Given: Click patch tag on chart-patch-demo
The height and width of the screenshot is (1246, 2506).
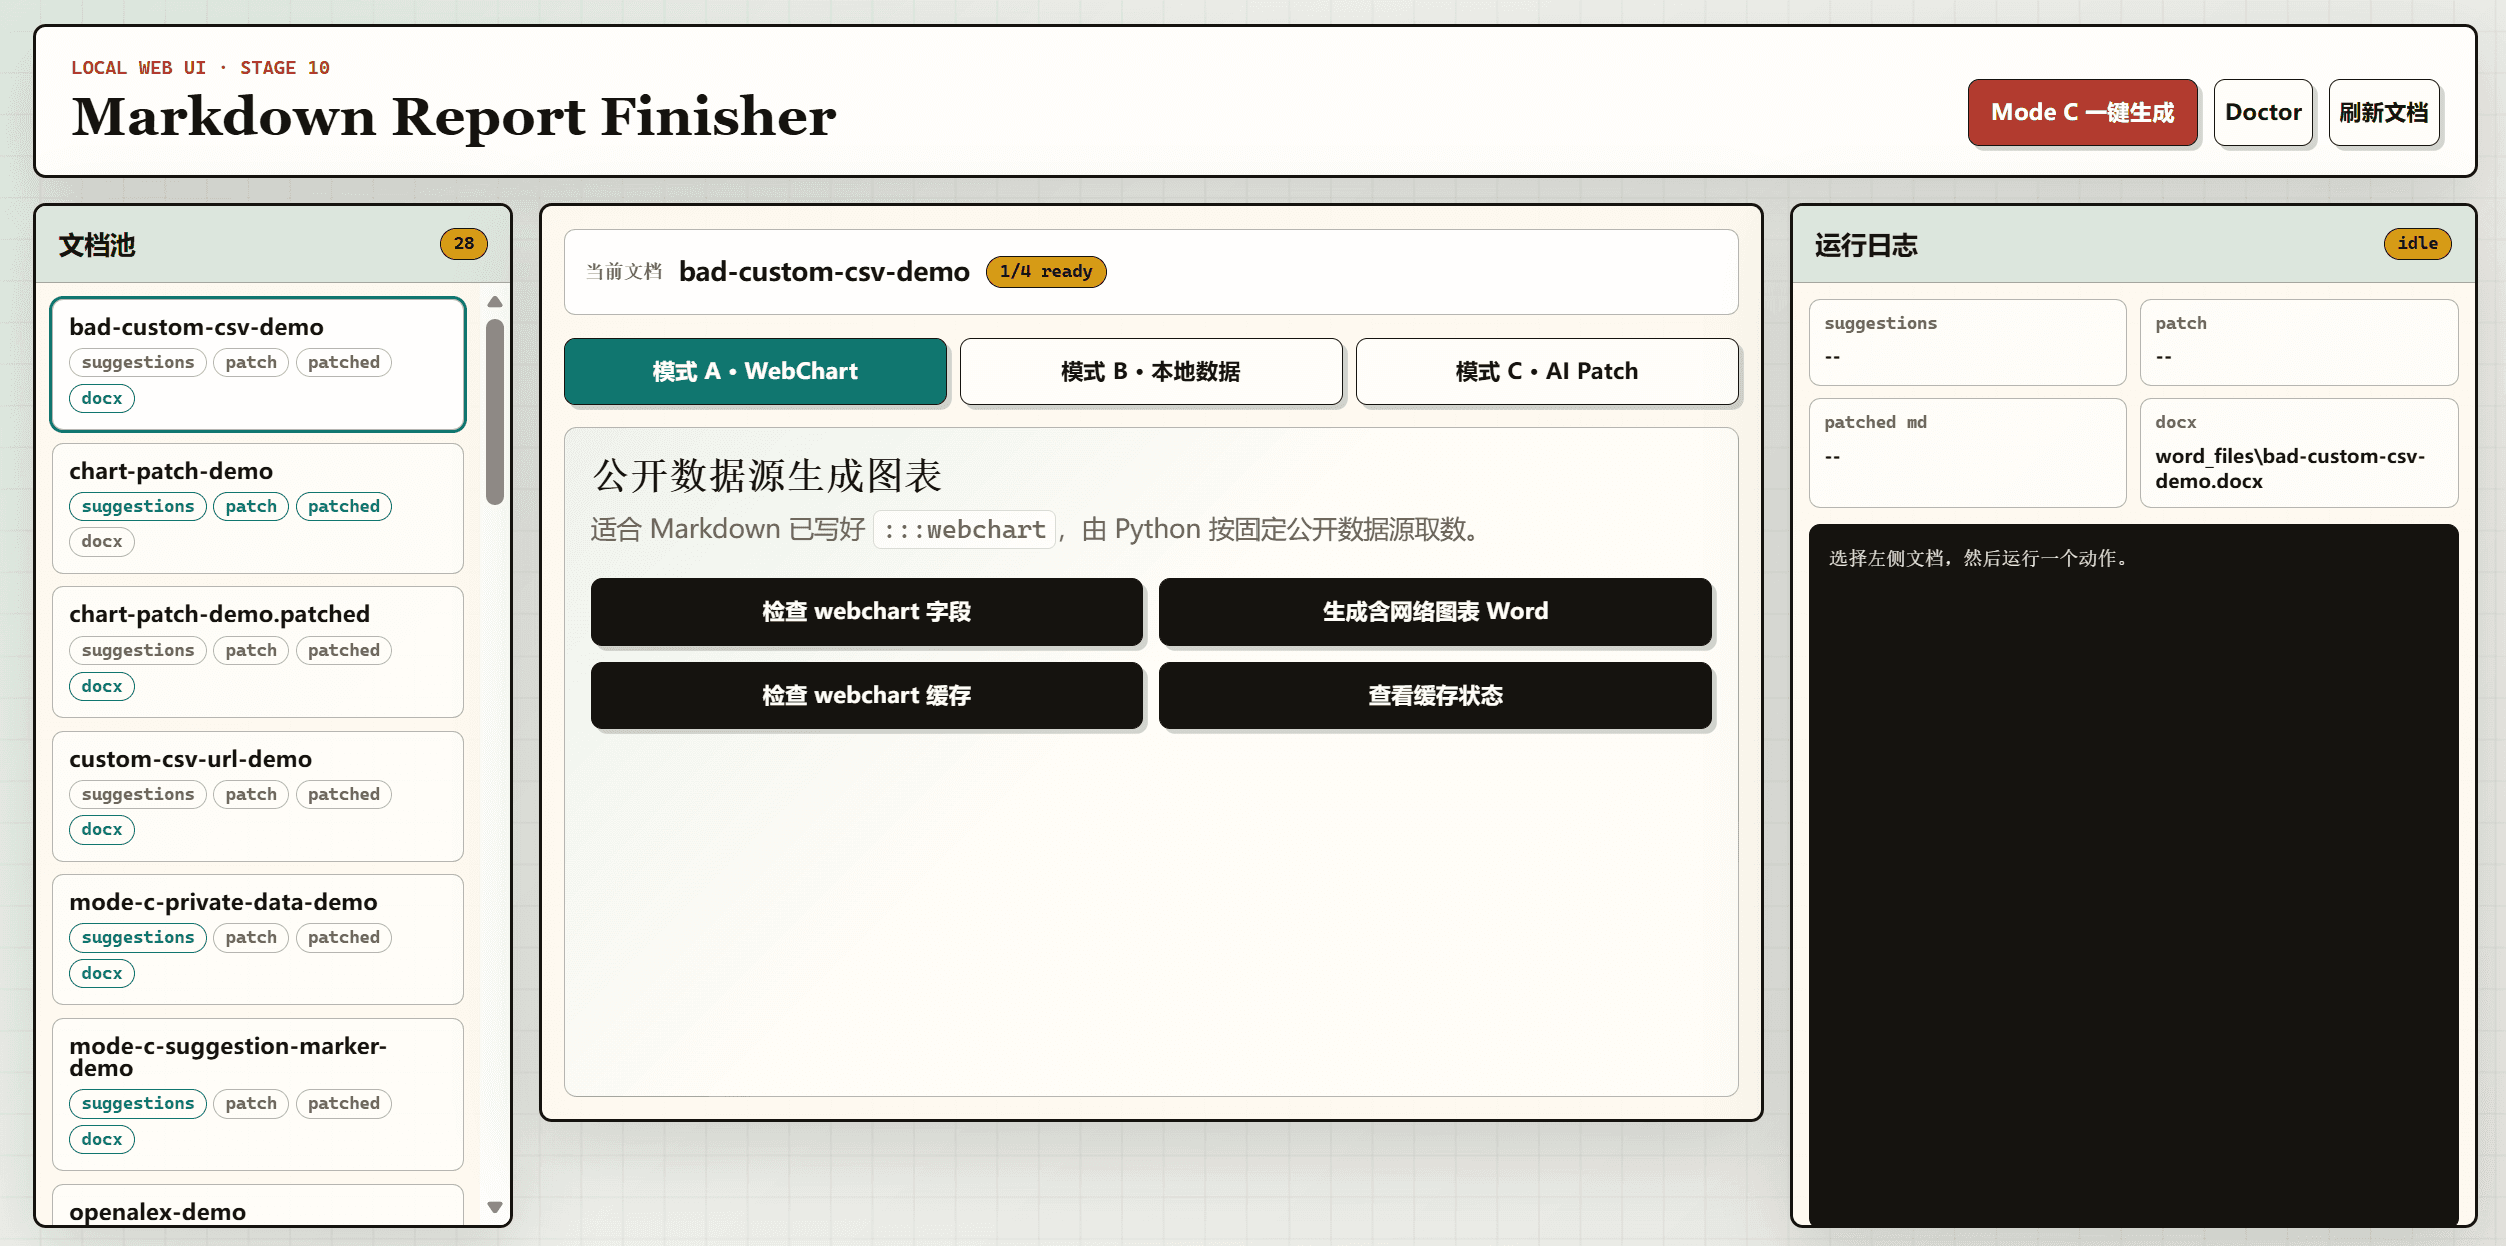Looking at the screenshot, I should point(251,506).
